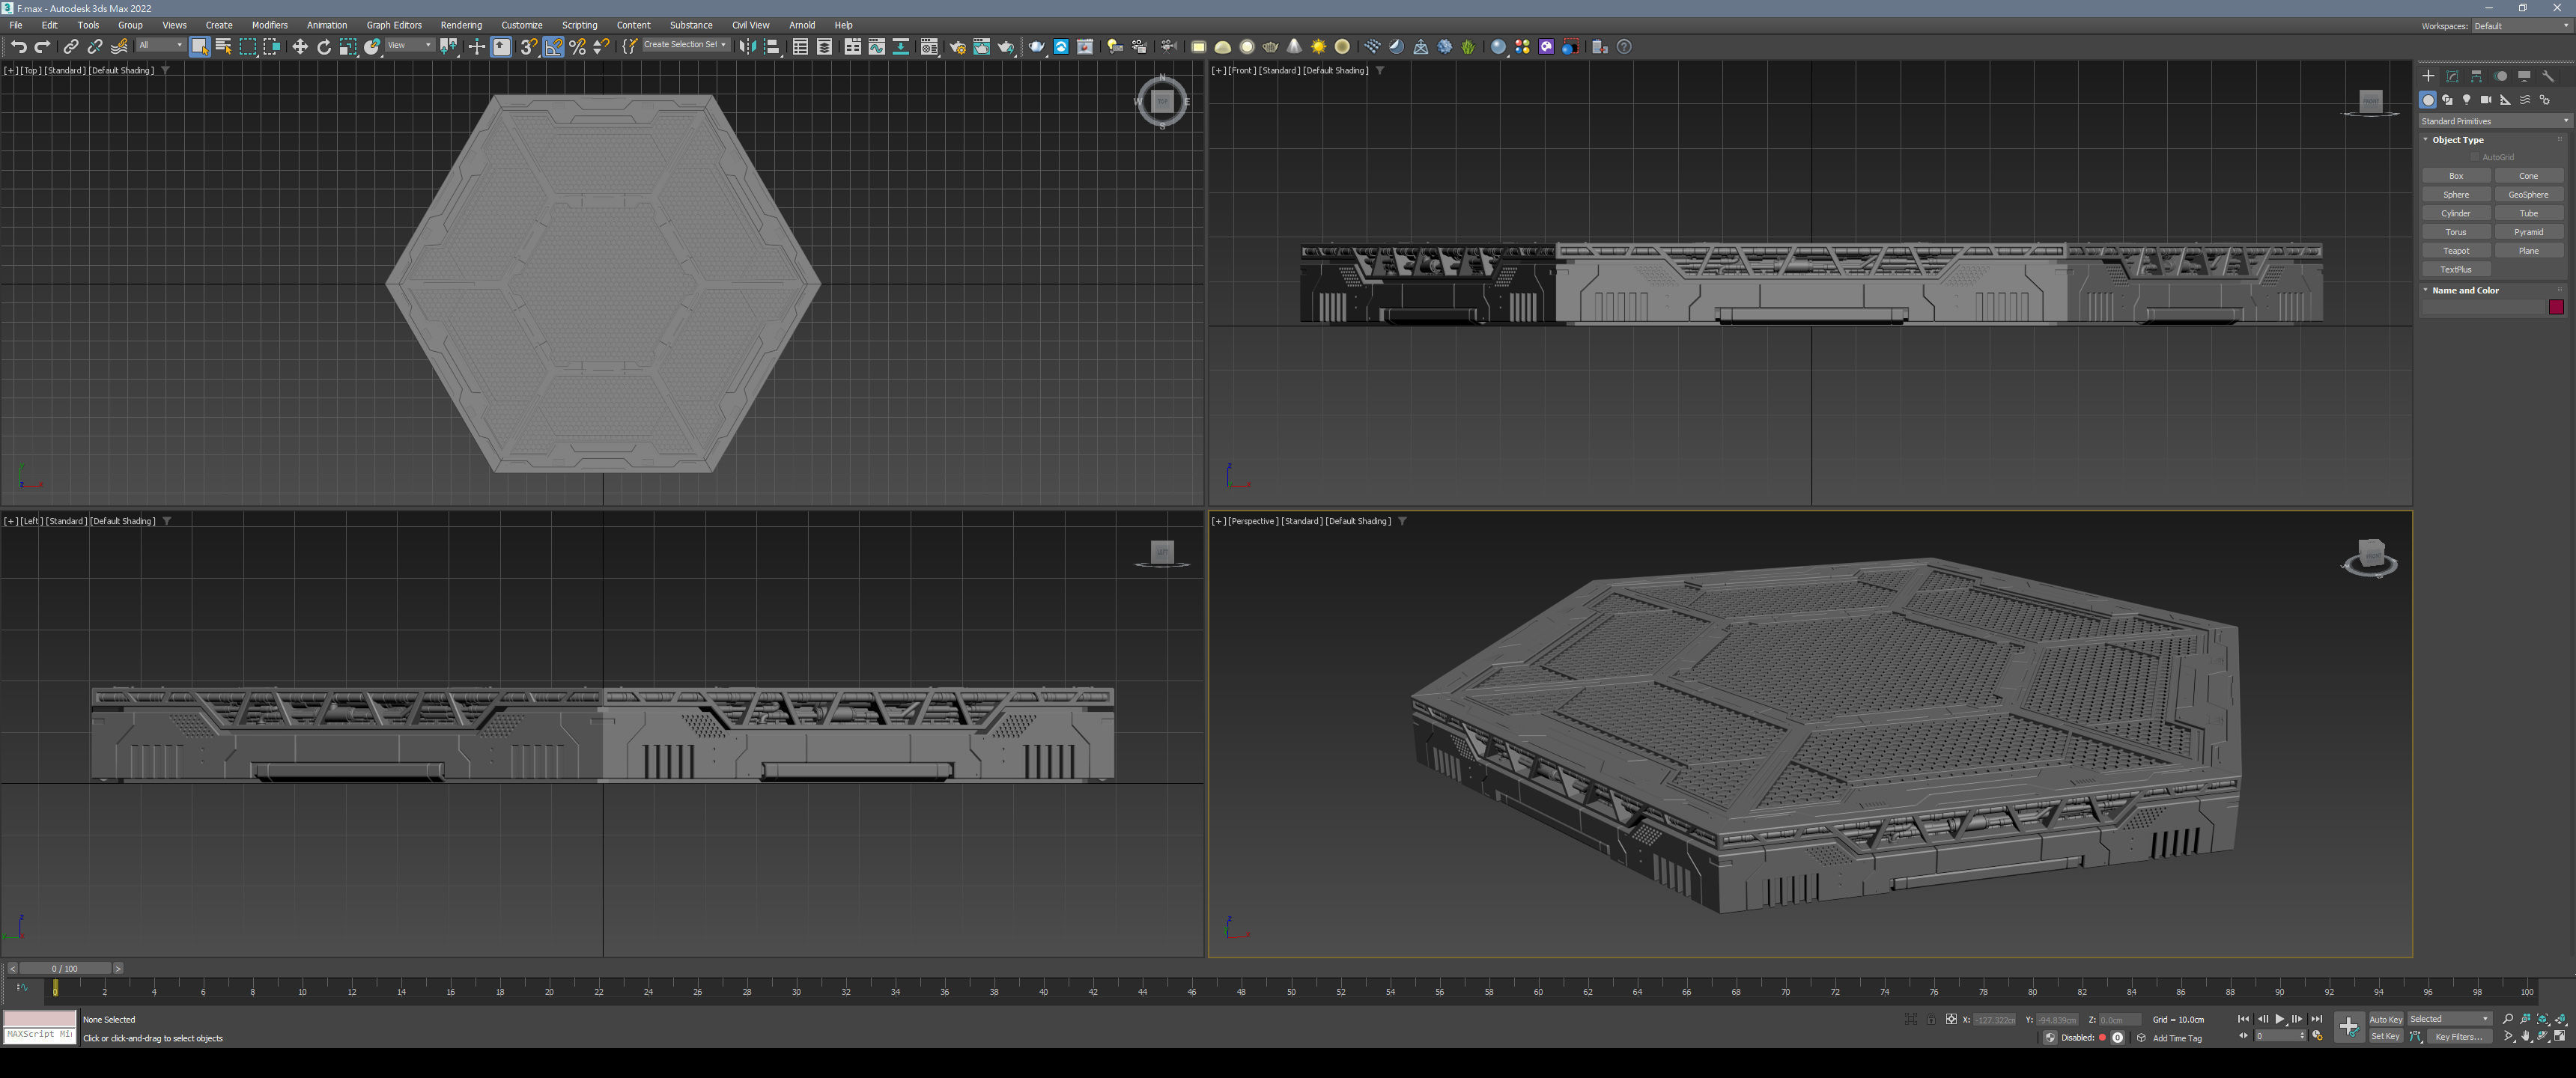The height and width of the screenshot is (1078, 2576).
Task: Click the object color swatch
Action: [x=2556, y=307]
